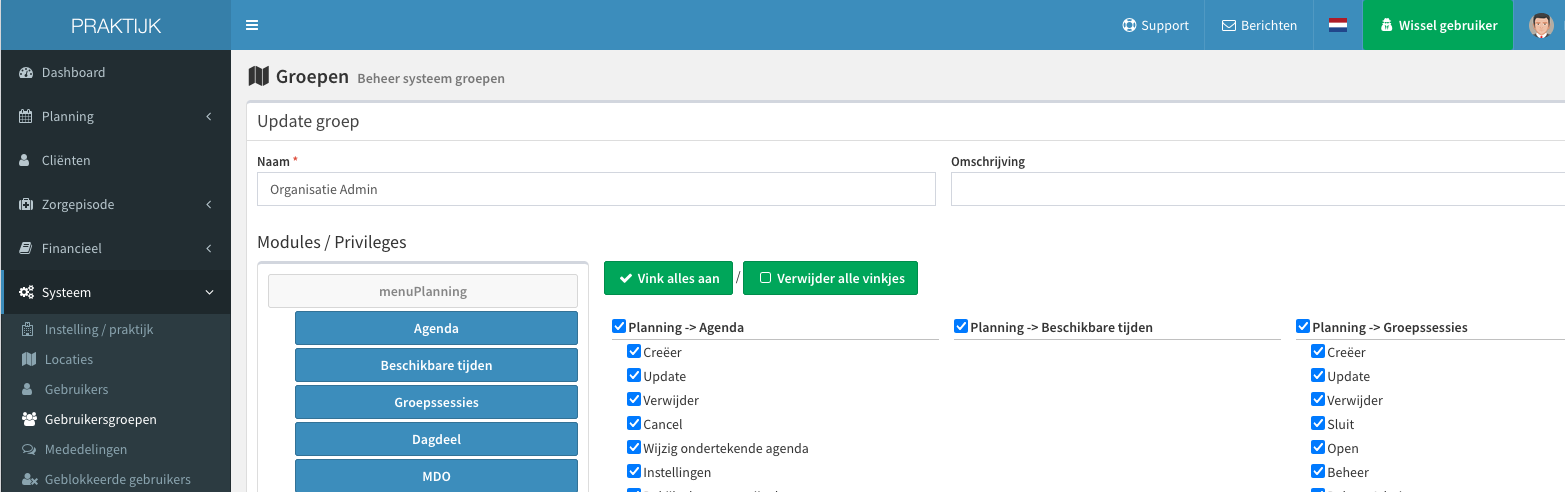Click the Gebruikersgroepen group icon
The height and width of the screenshot is (492, 1565).
(29, 419)
